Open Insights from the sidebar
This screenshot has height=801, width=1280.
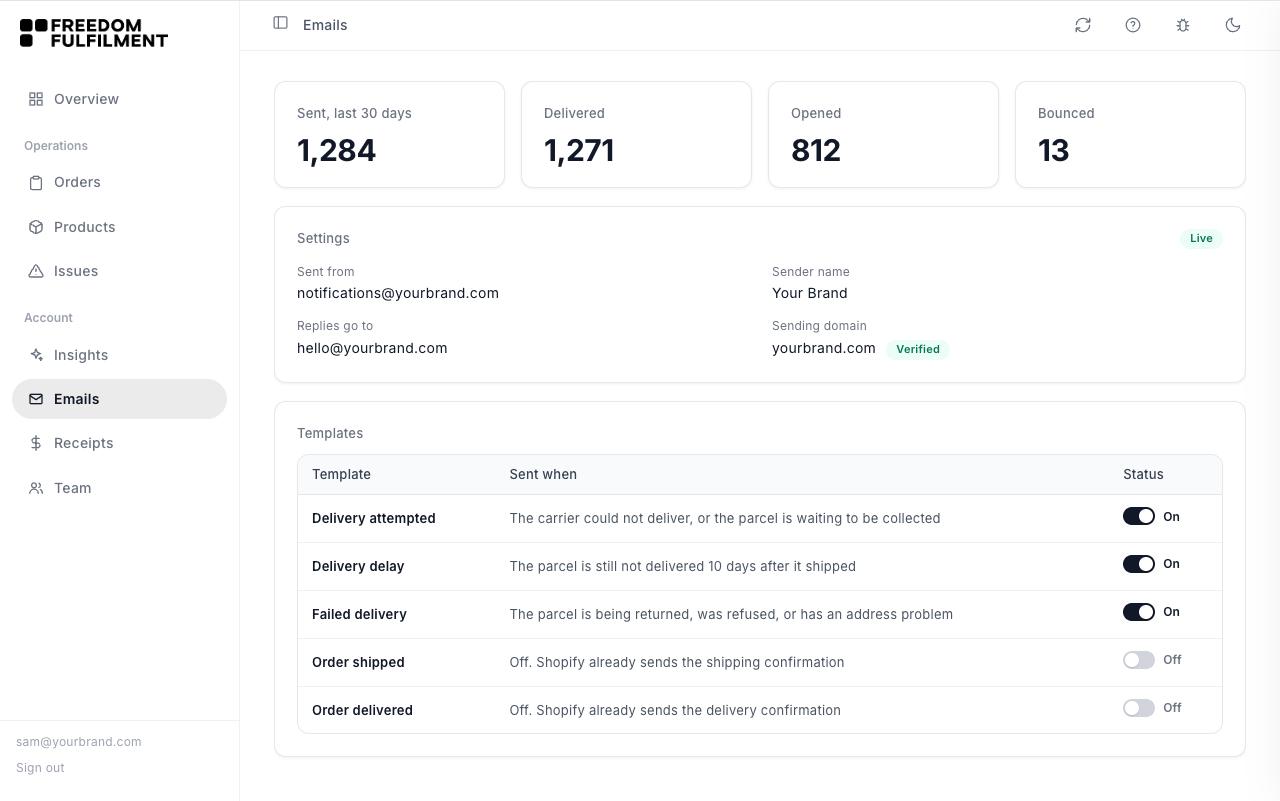point(119,355)
